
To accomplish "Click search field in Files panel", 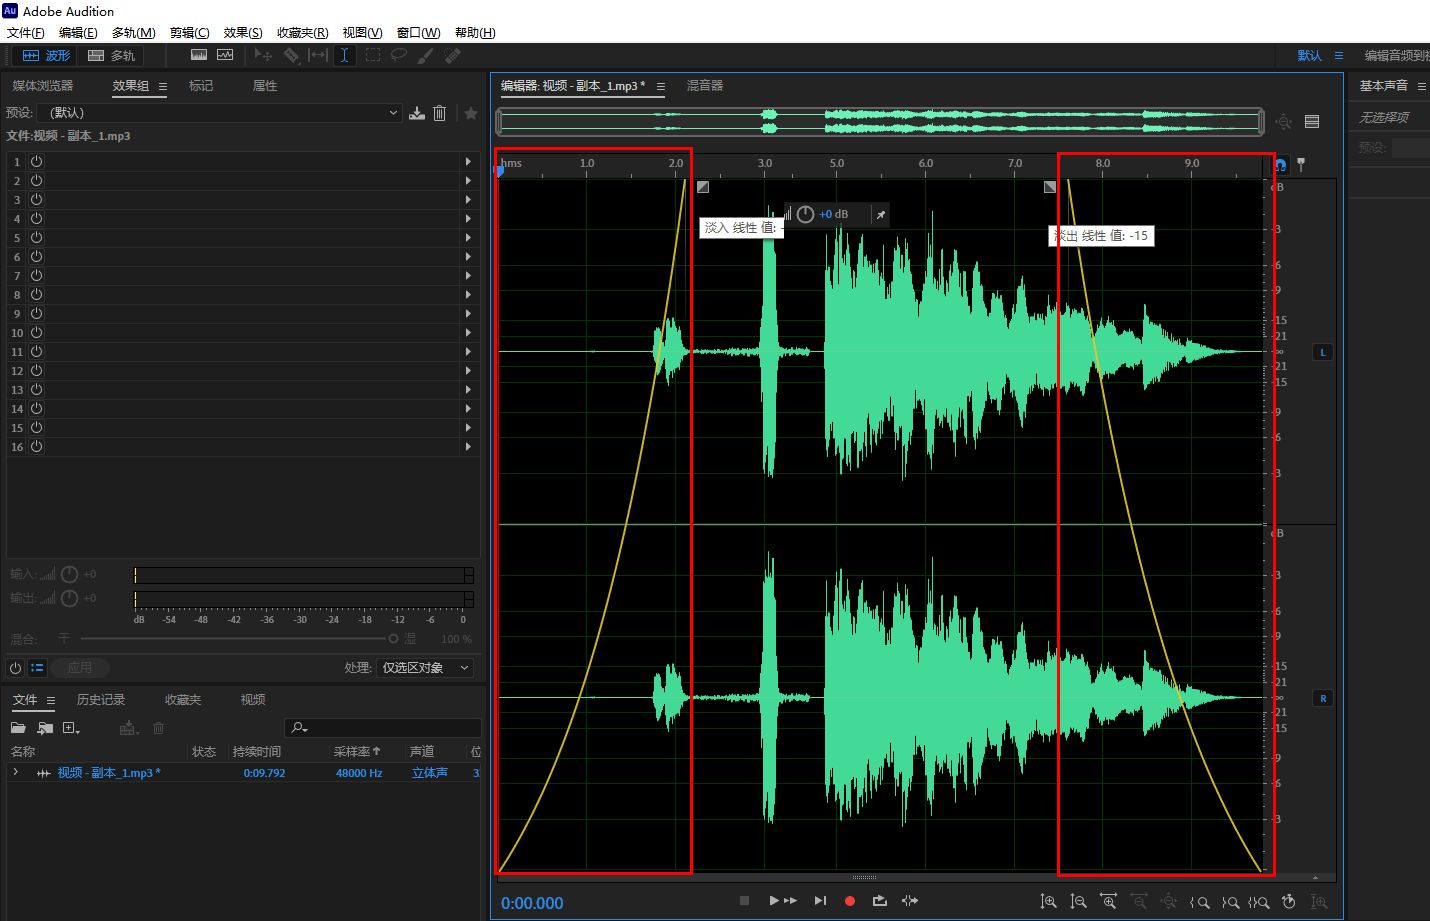I will click(x=383, y=728).
